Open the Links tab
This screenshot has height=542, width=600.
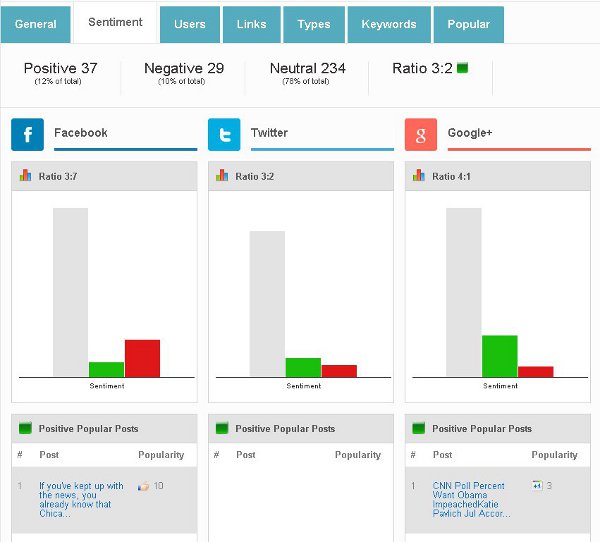click(251, 24)
